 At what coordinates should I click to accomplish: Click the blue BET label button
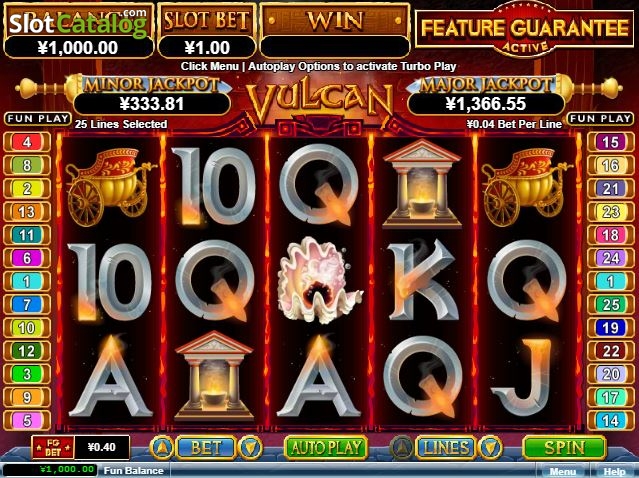tap(206, 448)
